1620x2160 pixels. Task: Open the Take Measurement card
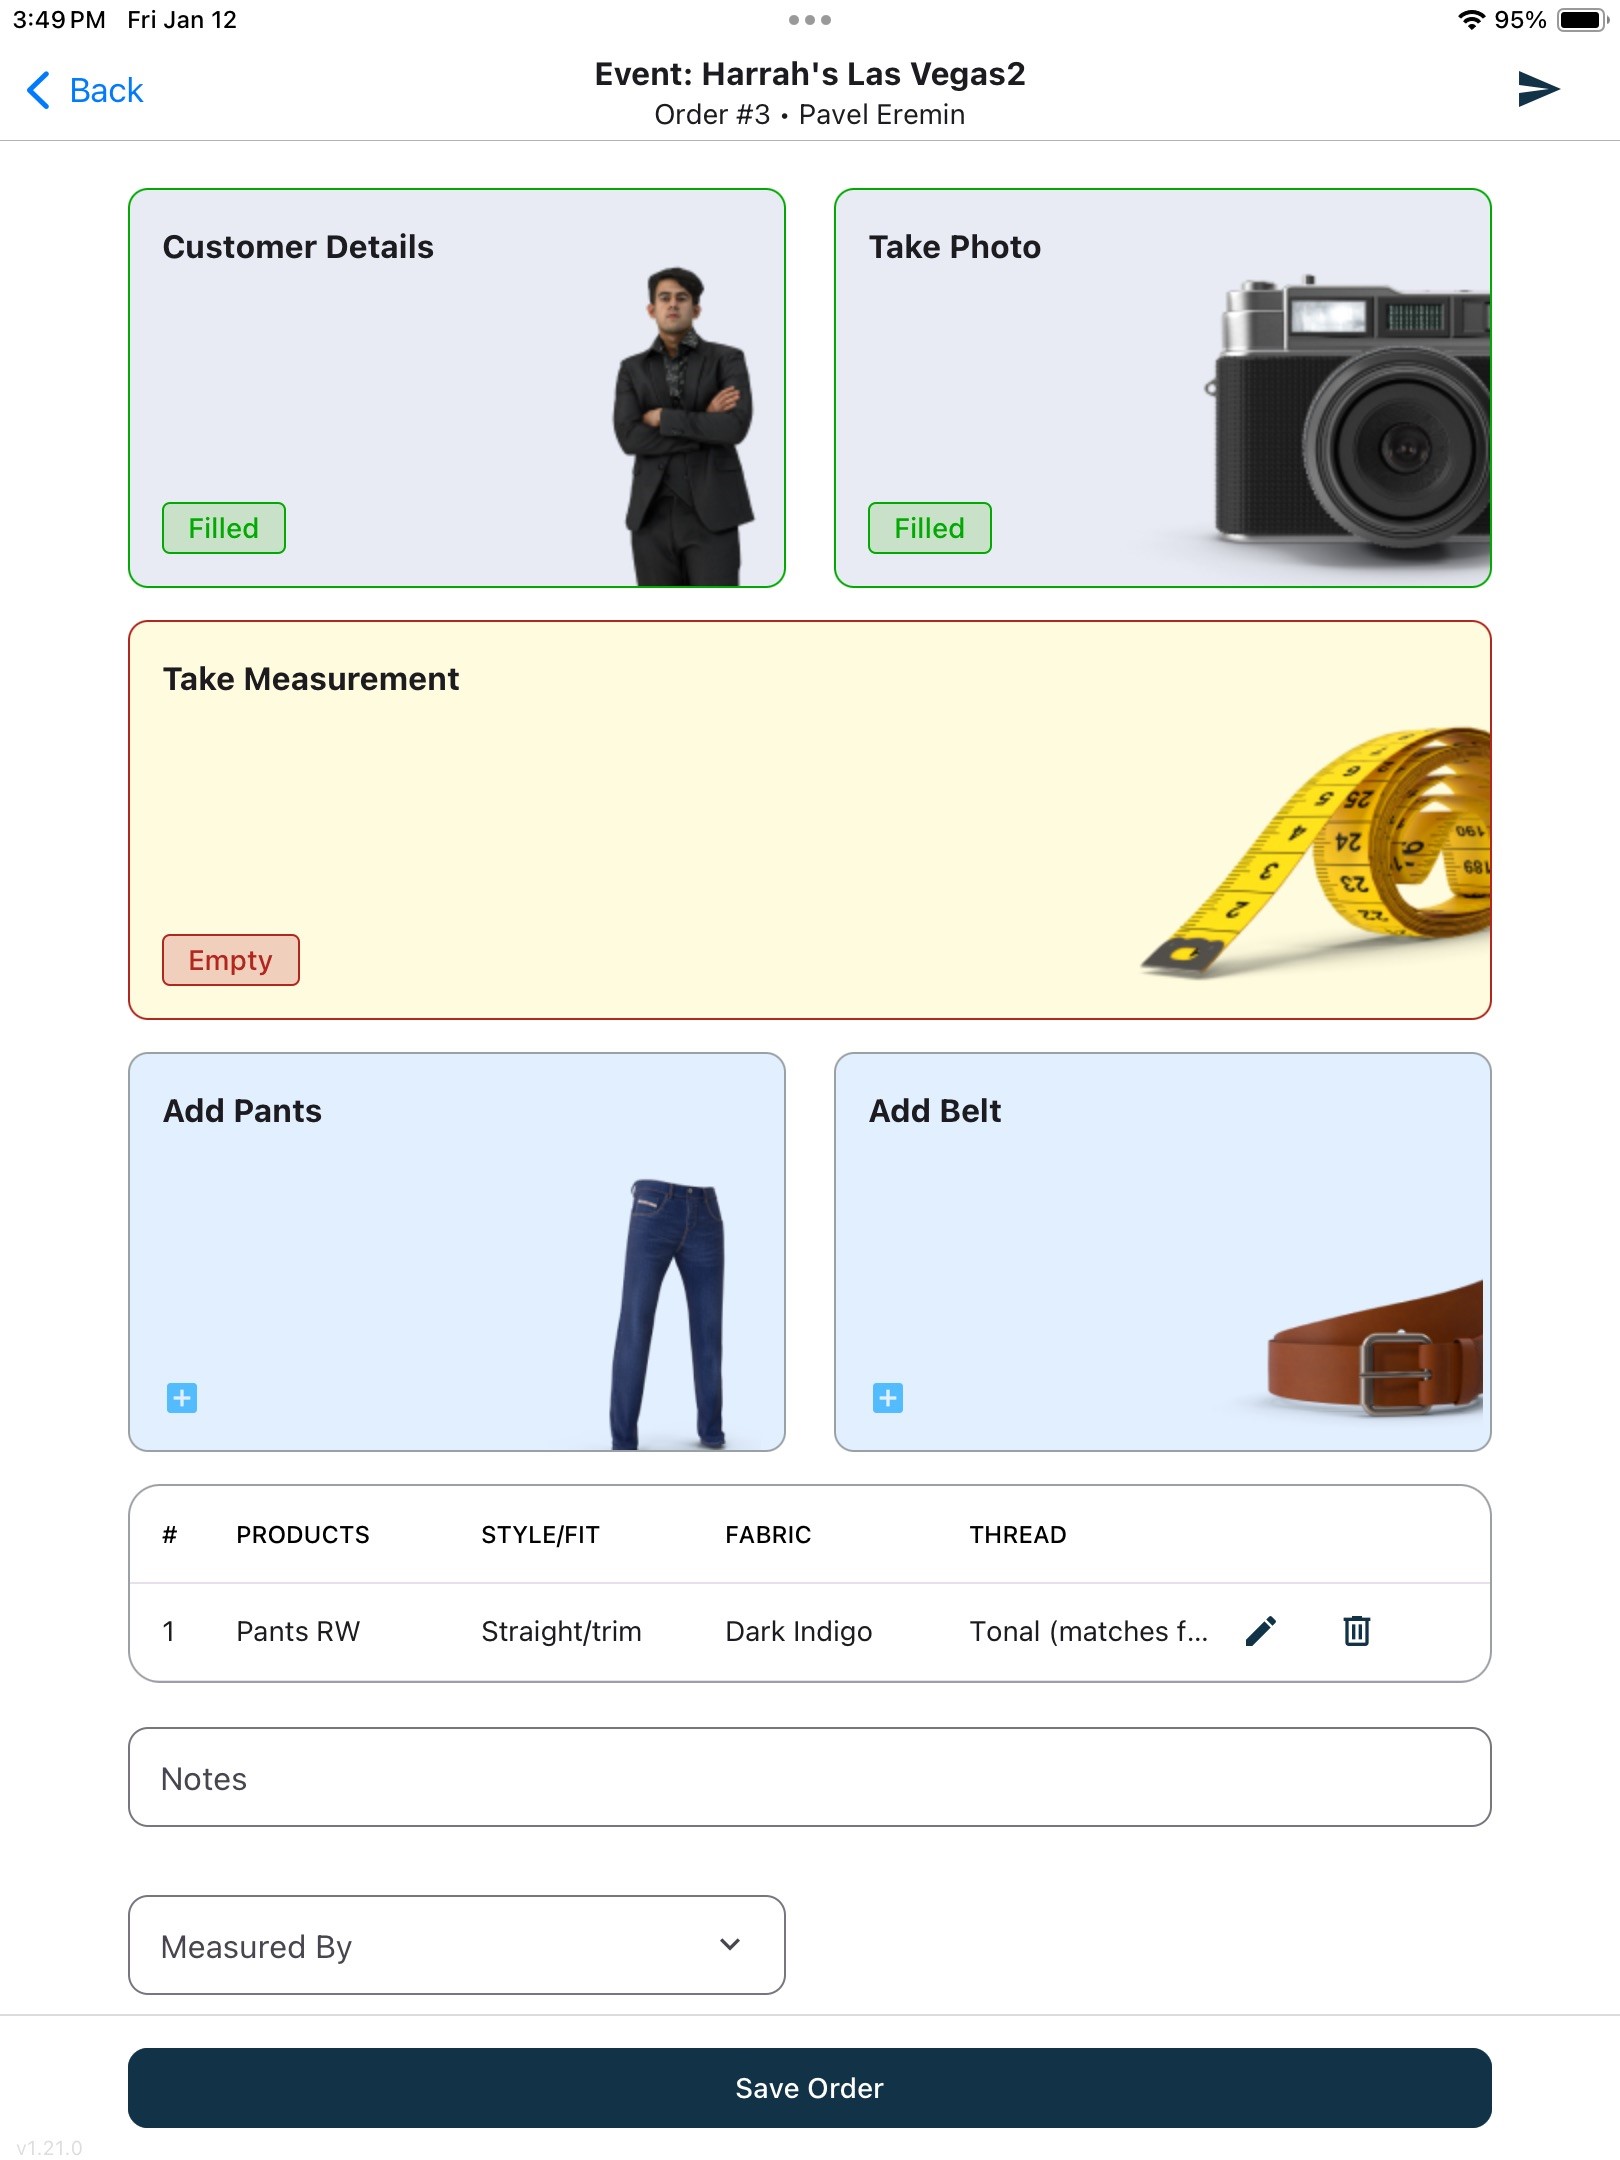(x=810, y=820)
